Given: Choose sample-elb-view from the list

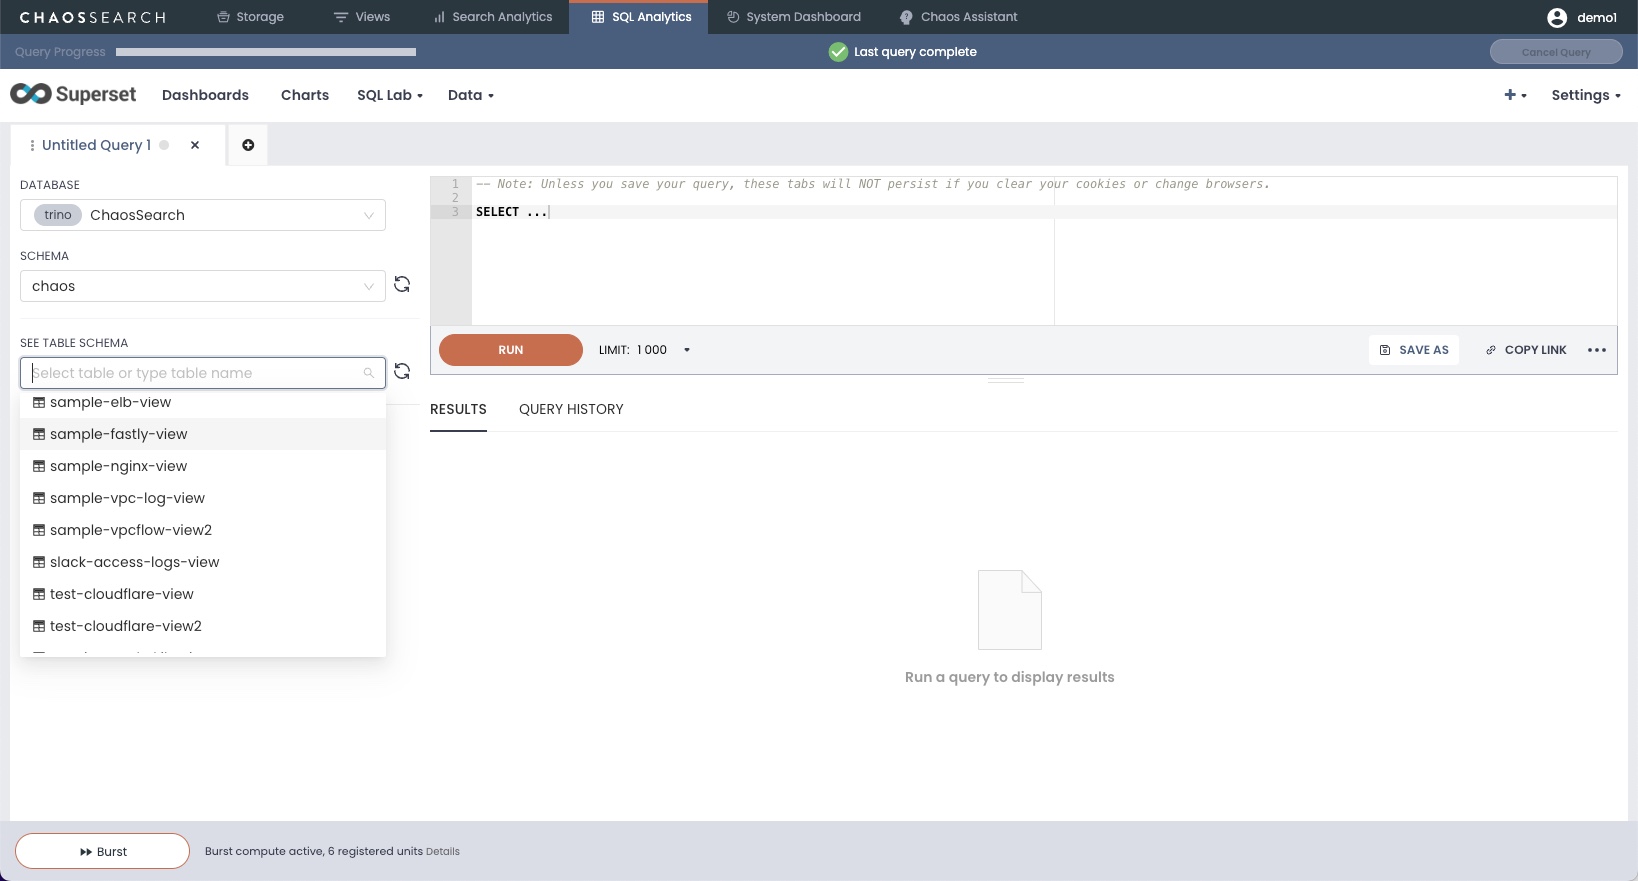Looking at the screenshot, I should click(x=203, y=402).
